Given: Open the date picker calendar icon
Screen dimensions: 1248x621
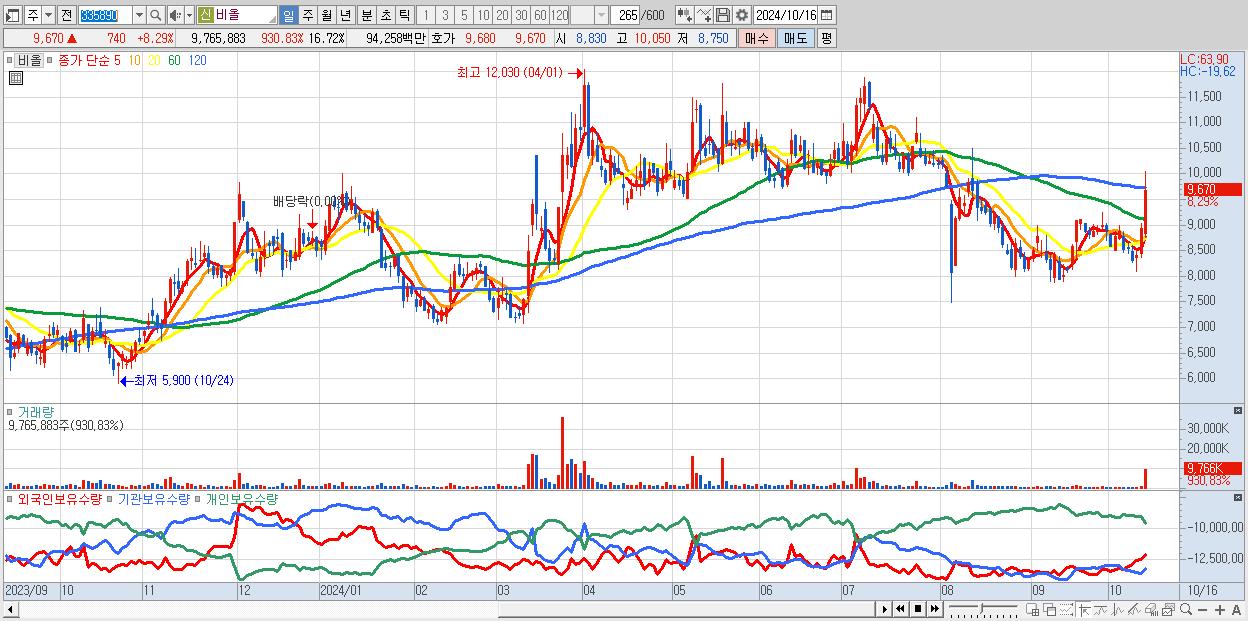Looking at the screenshot, I should (x=826, y=15).
